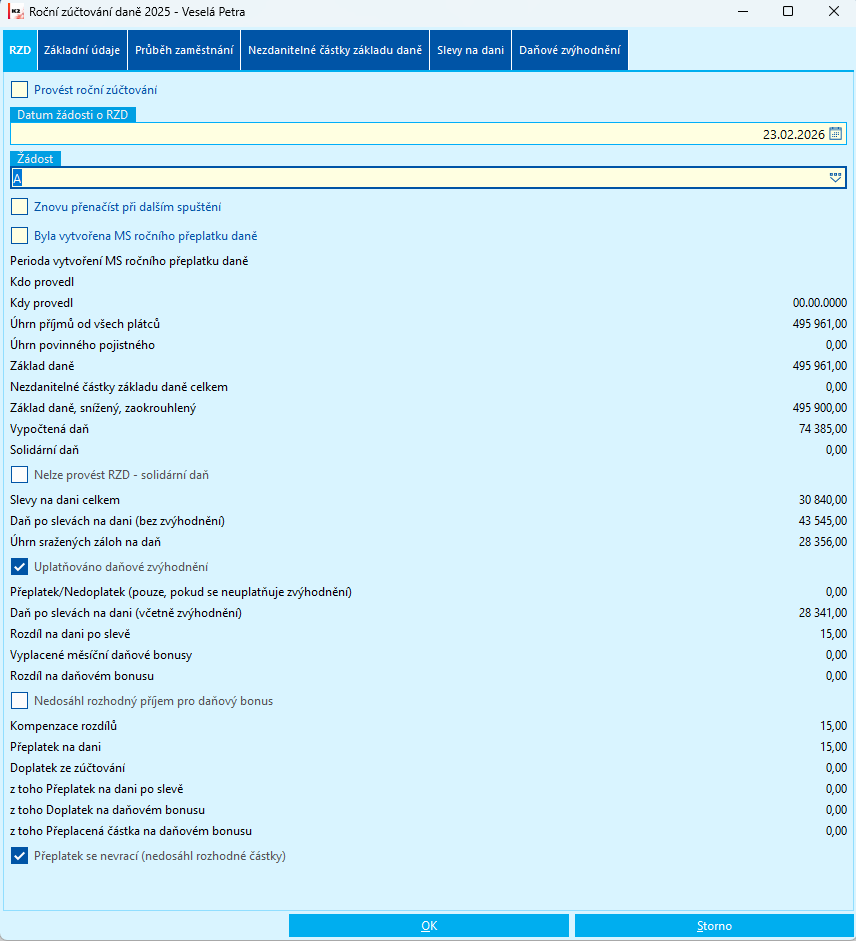Cancel with the Storno button
This screenshot has height=941, width=856.
714,925
